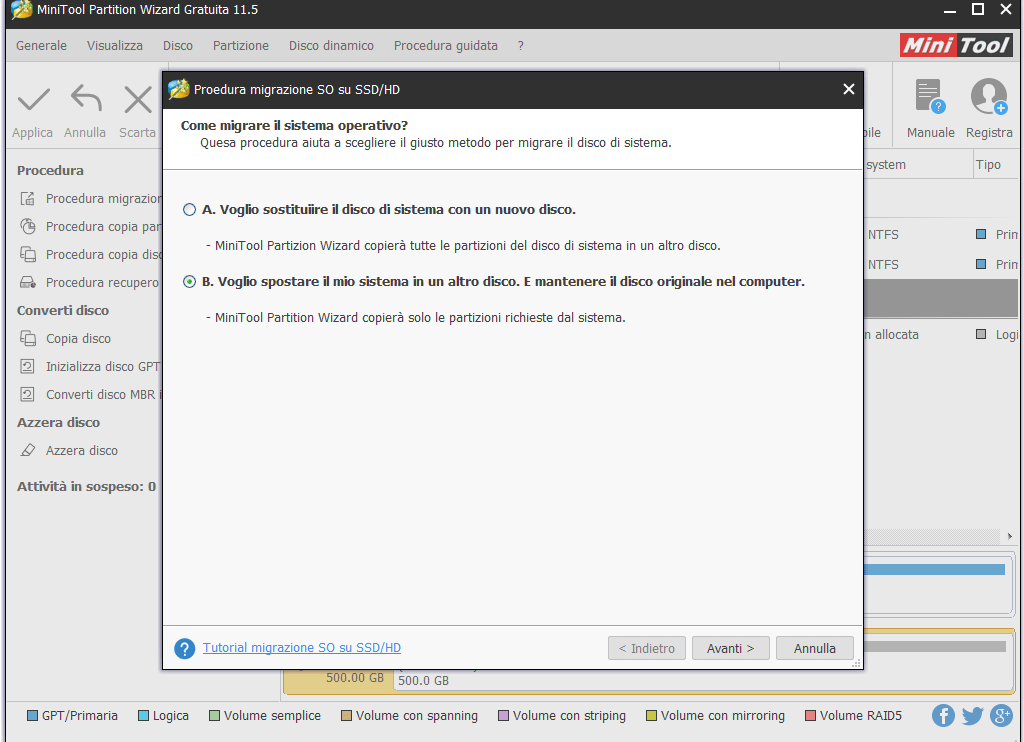
Task: Open the Facebook social icon
Action: [943, 715]
